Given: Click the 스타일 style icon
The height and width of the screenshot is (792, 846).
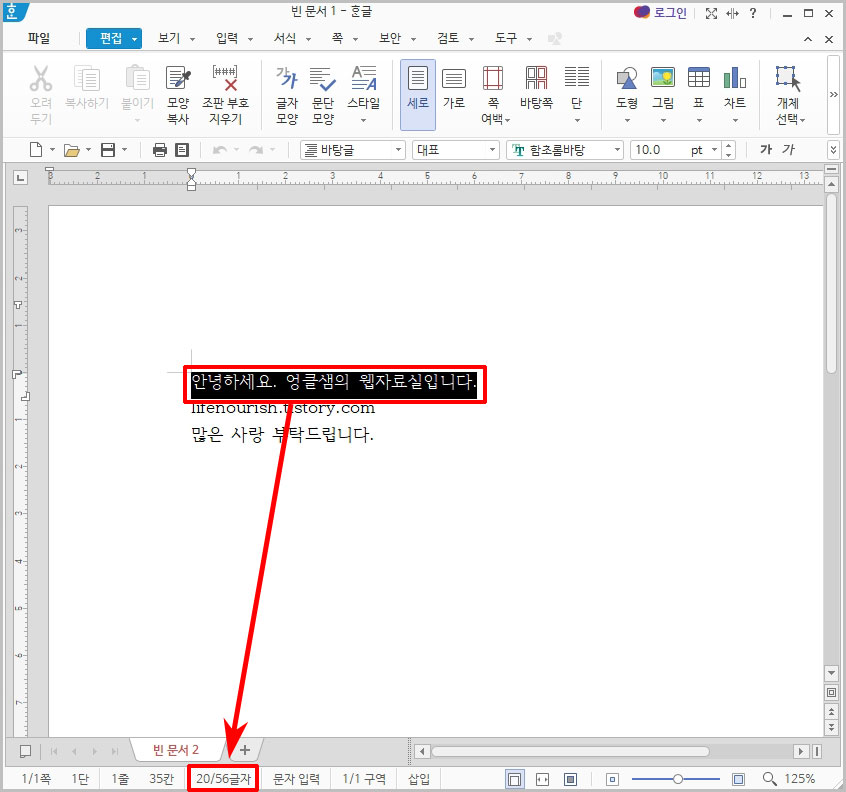Looking at the screenshot, I should [x=364, y=94].
